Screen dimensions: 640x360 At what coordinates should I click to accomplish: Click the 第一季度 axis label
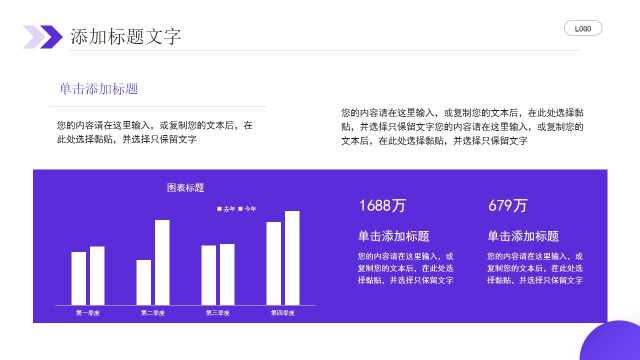[x=88, y=313]
